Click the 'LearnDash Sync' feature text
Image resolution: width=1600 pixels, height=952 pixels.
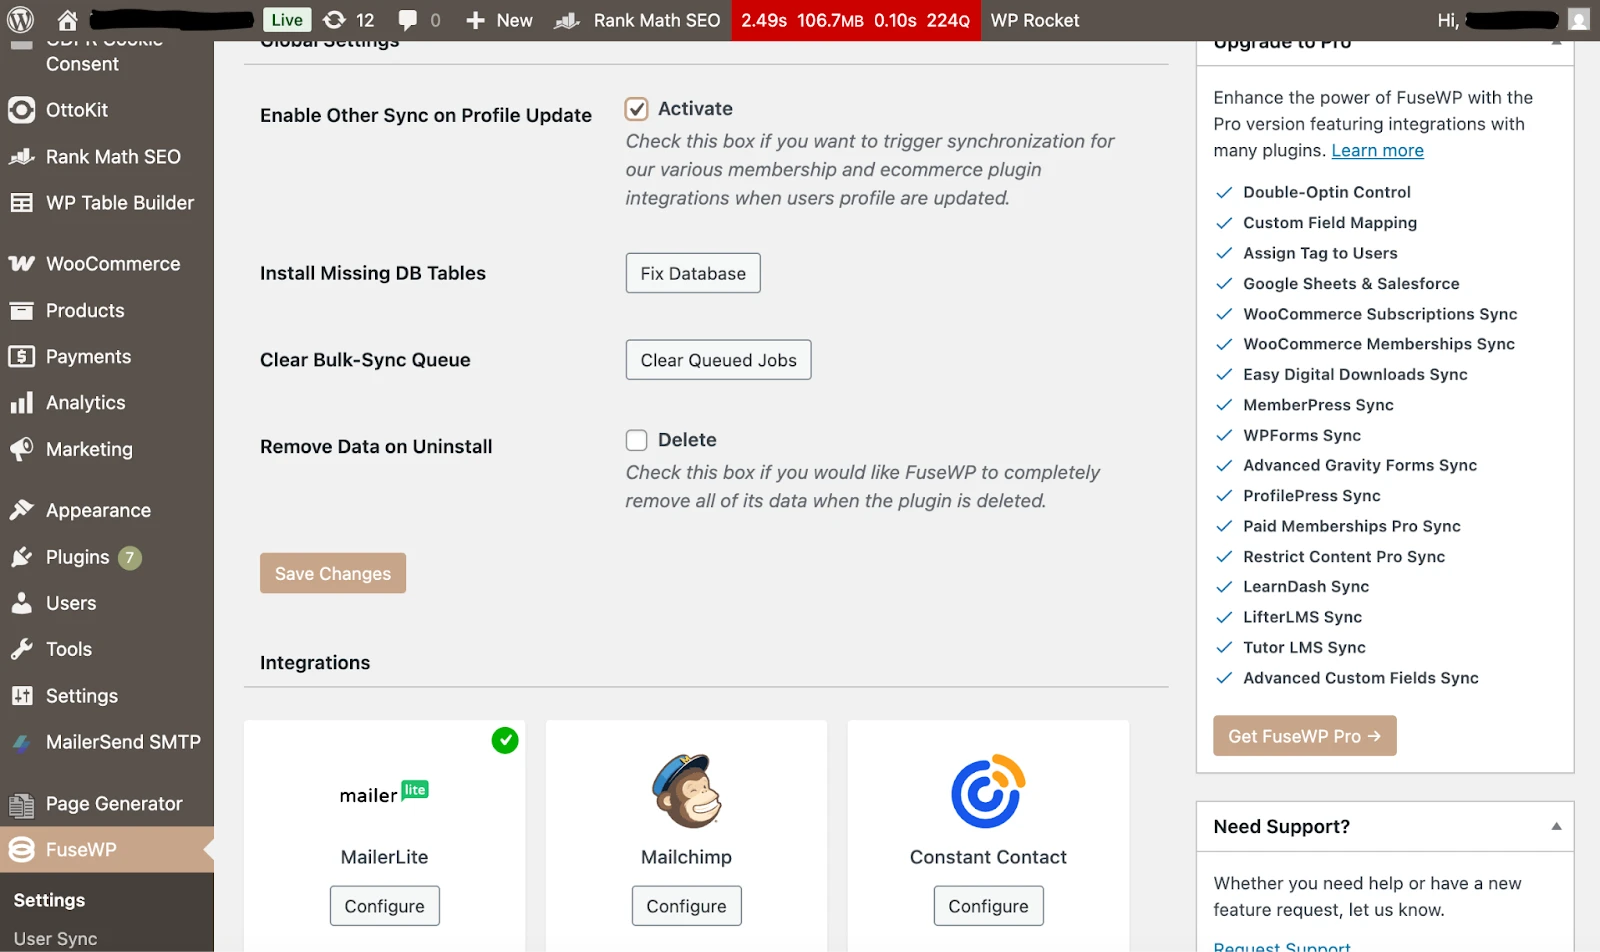[1306, 587]
